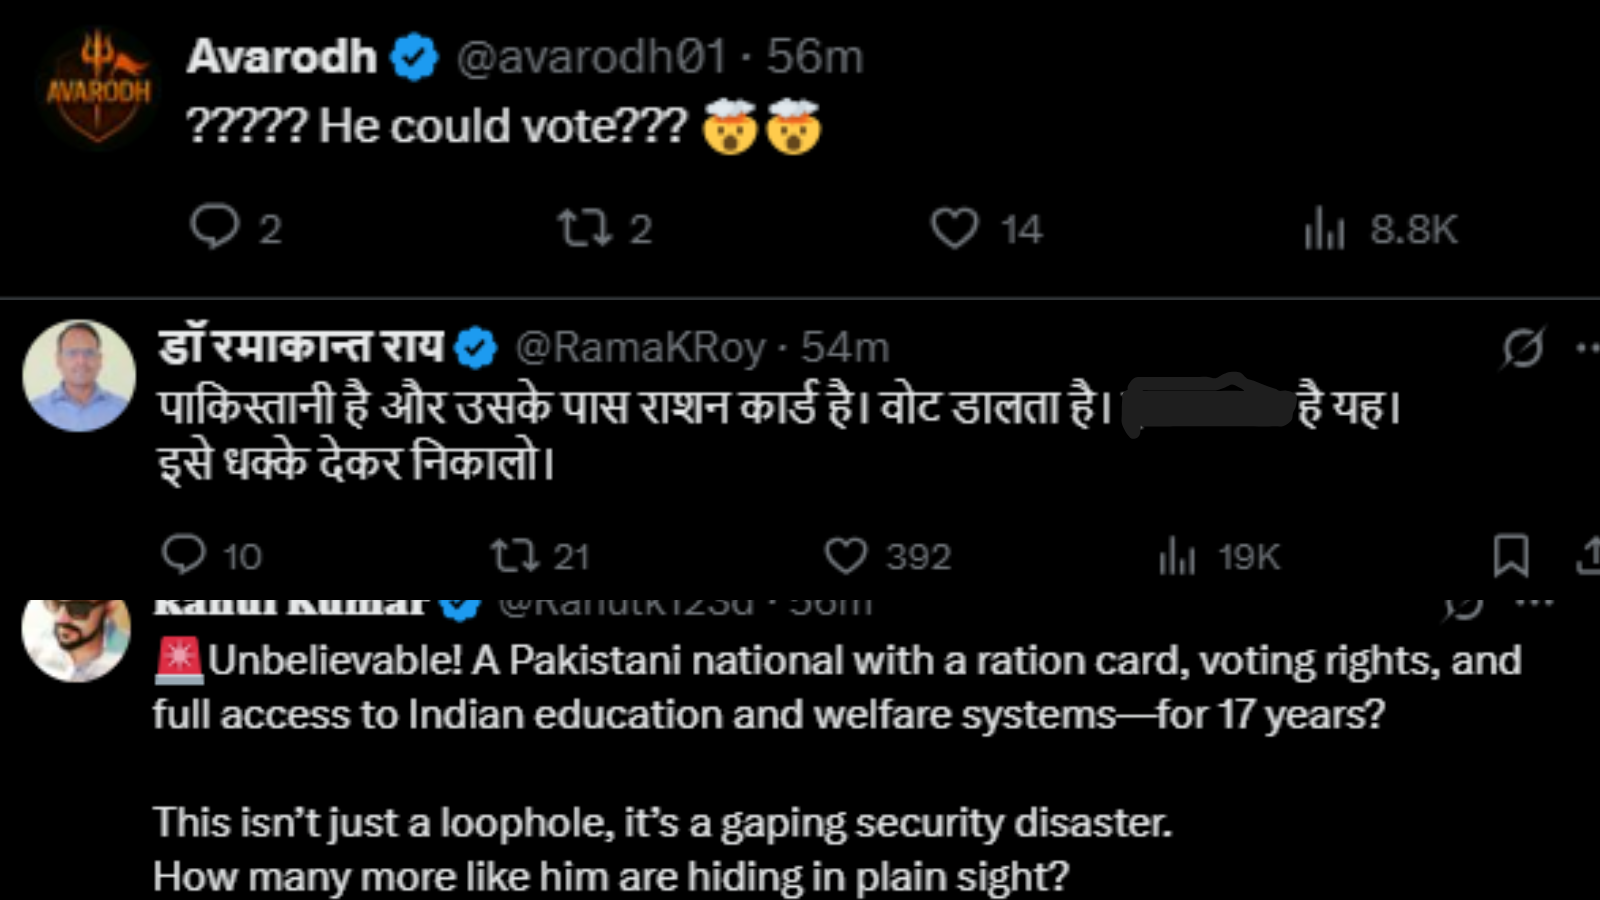Click the sunglasses-man avatar on the third tweet

click(x=76, y=638)
